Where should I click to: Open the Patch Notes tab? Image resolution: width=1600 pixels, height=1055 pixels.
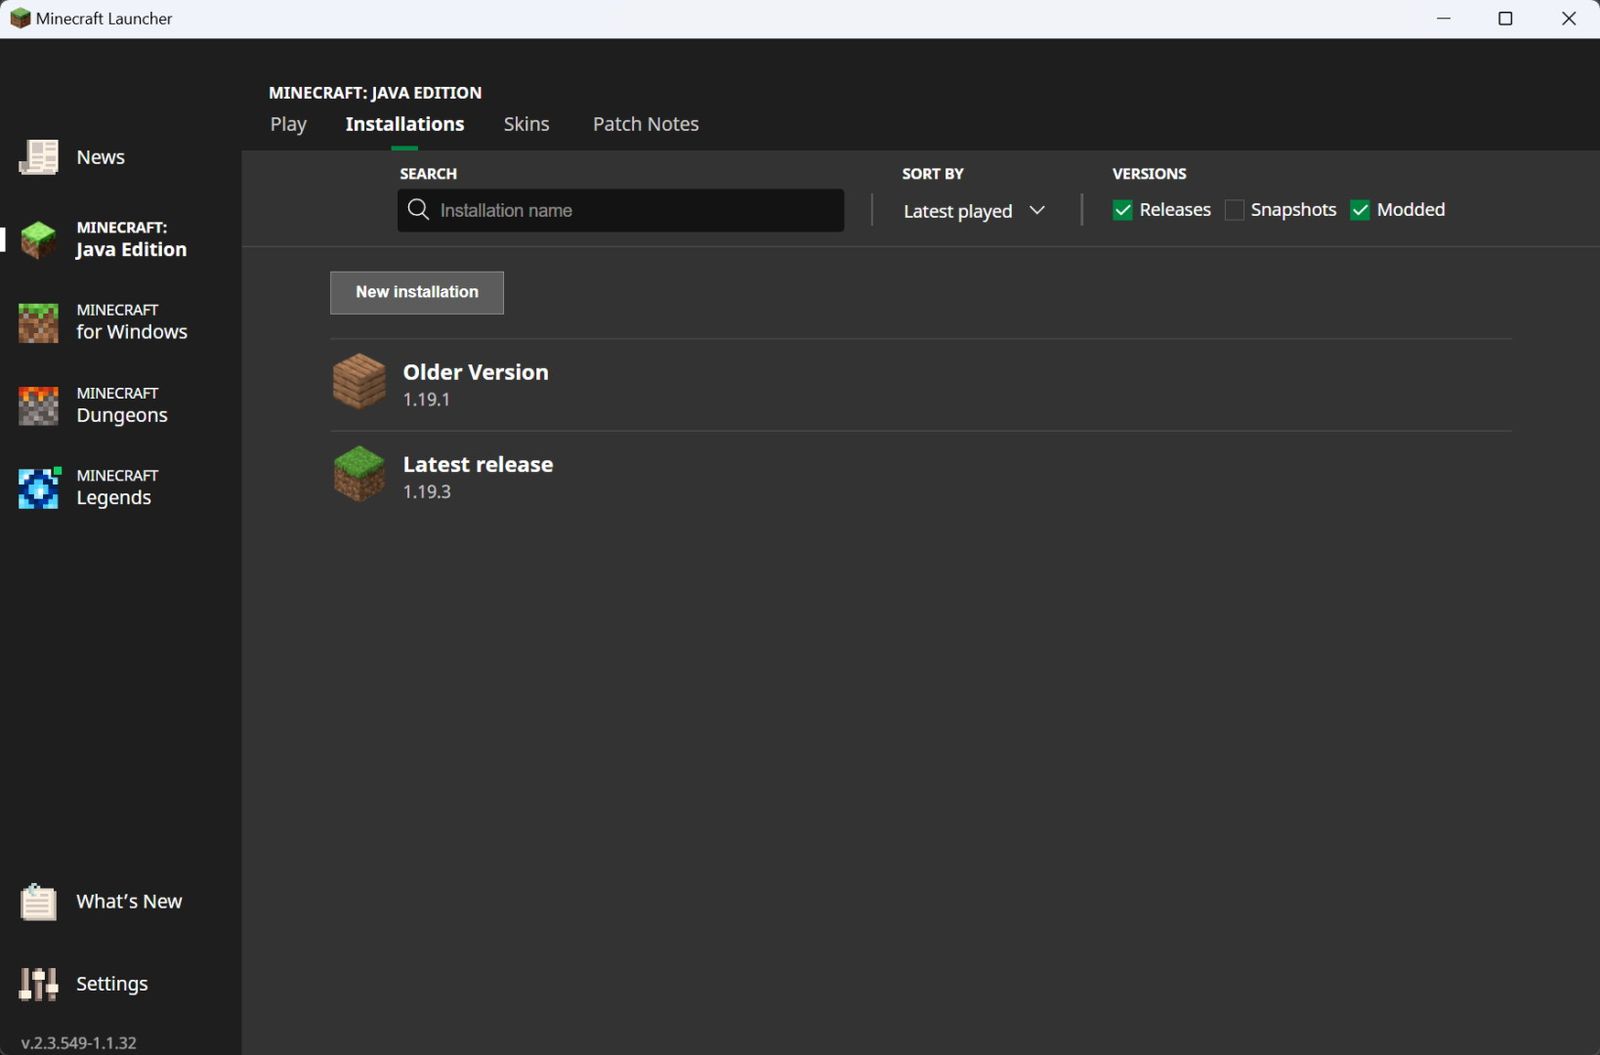tap(645, 124)
